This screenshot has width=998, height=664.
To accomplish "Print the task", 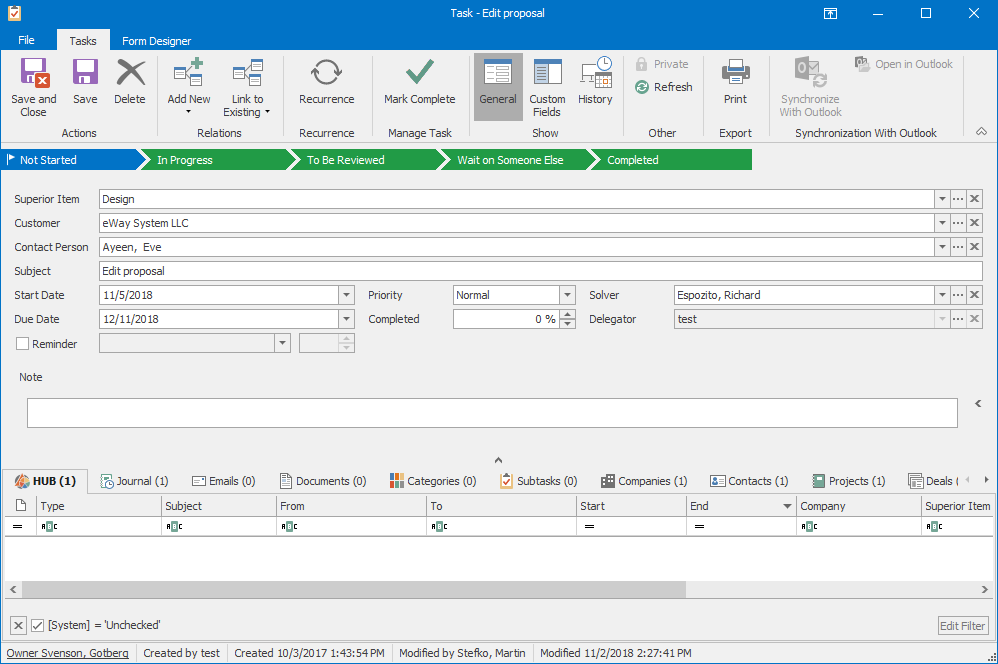I will click(735, 81).
